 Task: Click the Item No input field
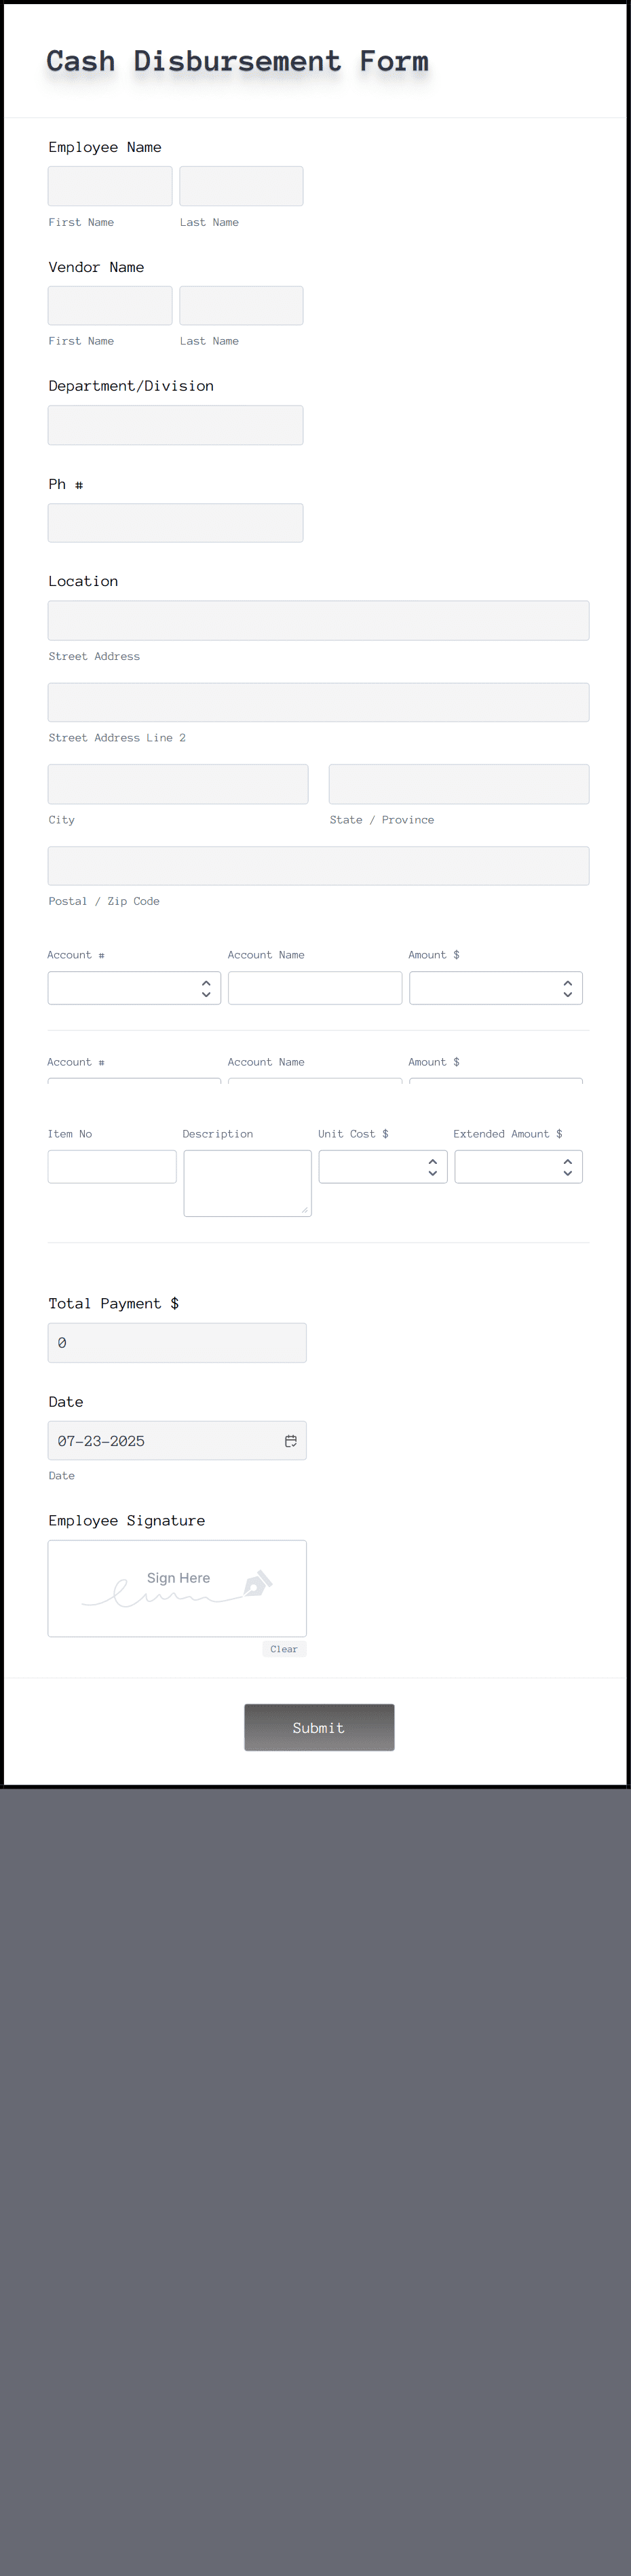112,1165
